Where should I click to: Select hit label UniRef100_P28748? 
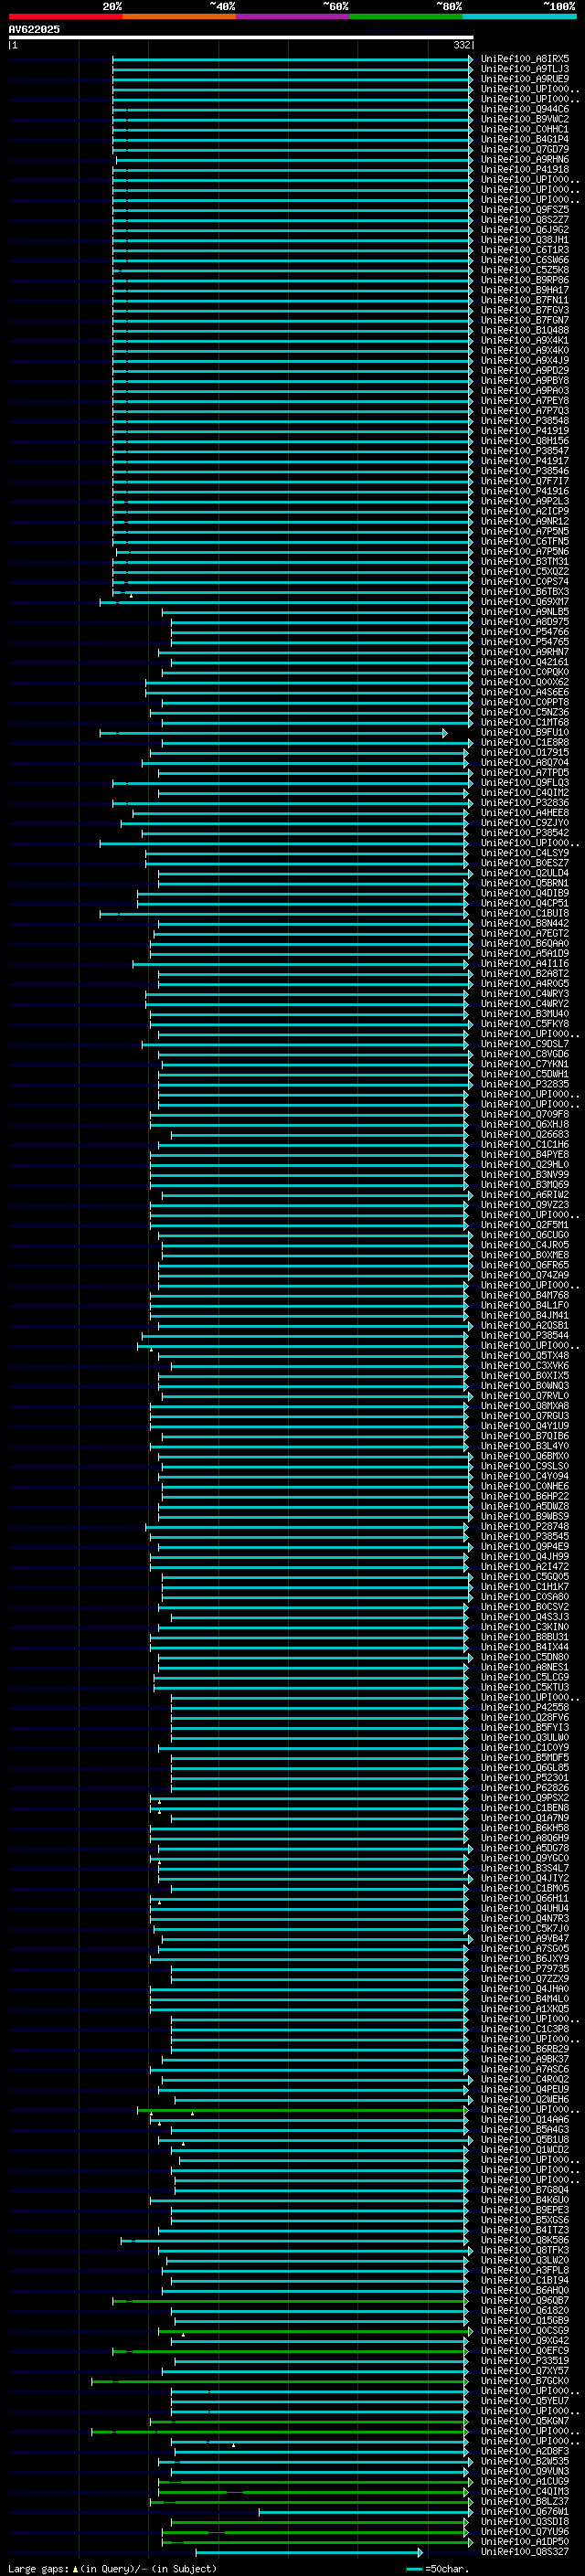click(x=525, y=1527)
